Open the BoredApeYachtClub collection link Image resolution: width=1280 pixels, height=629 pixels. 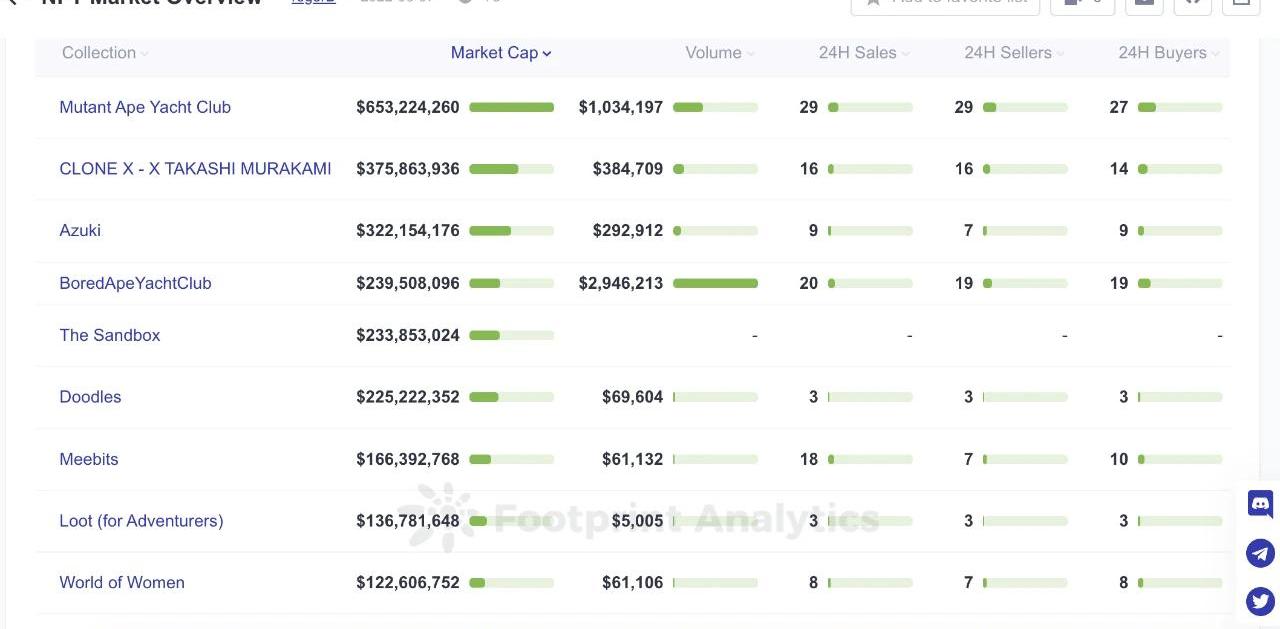click(135, 283)
